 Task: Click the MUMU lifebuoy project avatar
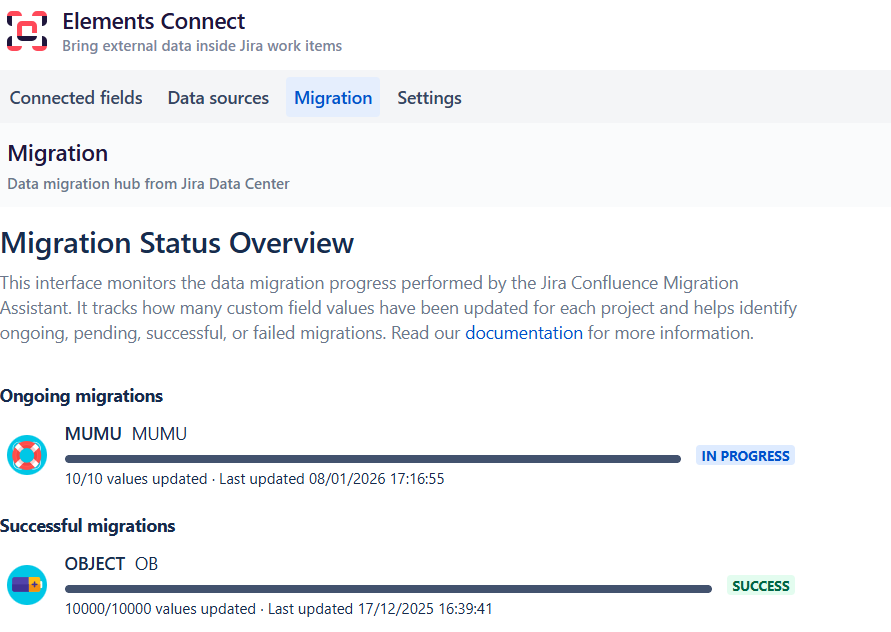tap(26, 455)
